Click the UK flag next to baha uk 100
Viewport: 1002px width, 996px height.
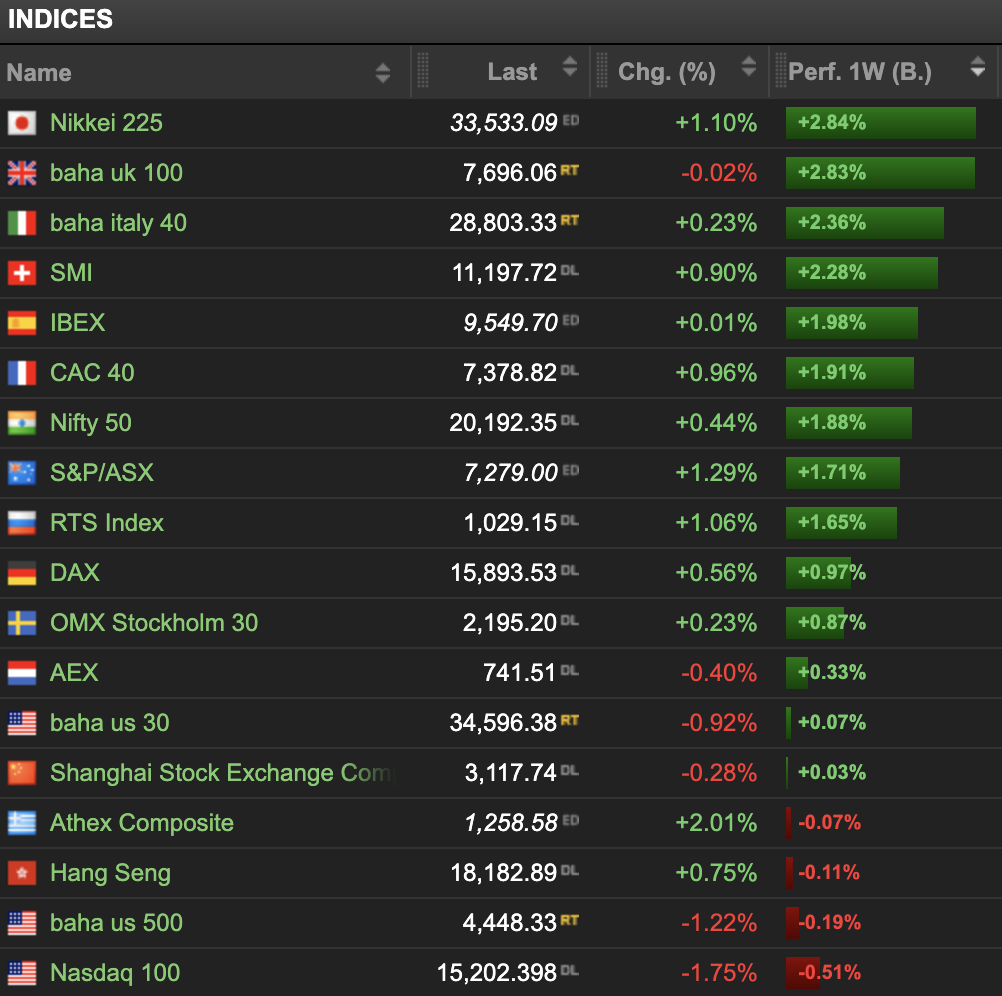click(x=22, y=173)
